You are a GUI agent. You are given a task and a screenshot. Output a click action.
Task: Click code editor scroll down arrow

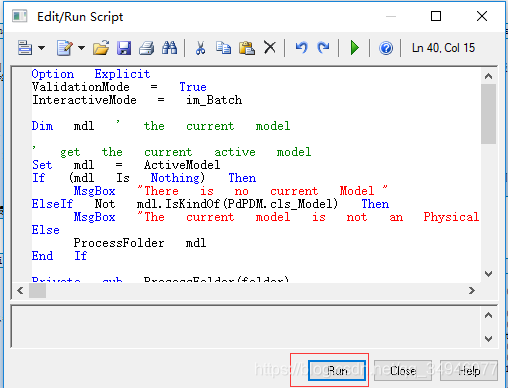click(489, 274)
